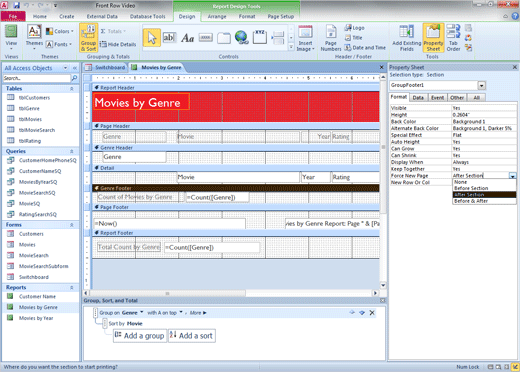Click the Add a group button
The height and width of the screenshot is (372, 520).
pyautogui.click(x=140, y=336)
